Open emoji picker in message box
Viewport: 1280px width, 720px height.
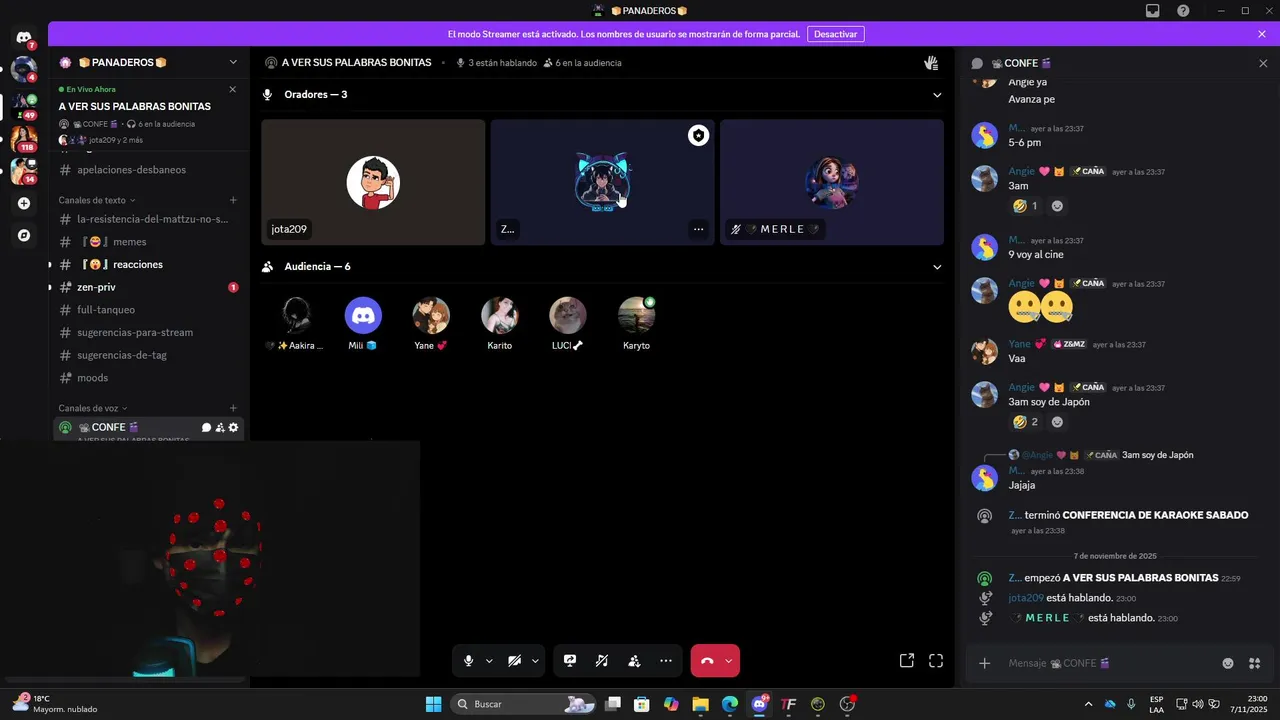[1228, 663]
